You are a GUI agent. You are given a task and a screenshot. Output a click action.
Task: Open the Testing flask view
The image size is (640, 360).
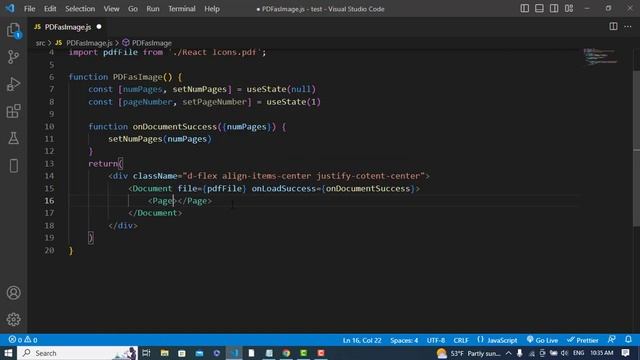[13, 138]
